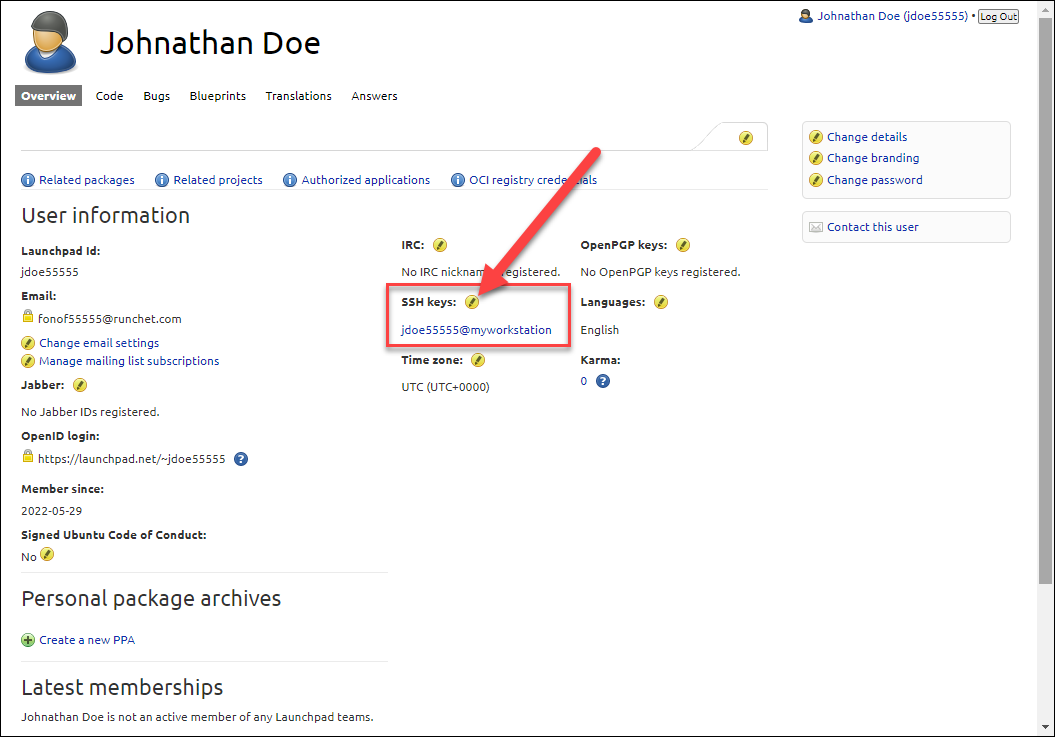Viewport: 1055px width, 737px height.
Task: Edit the Time zone with pencil icon
Action: tap(478, 360)
